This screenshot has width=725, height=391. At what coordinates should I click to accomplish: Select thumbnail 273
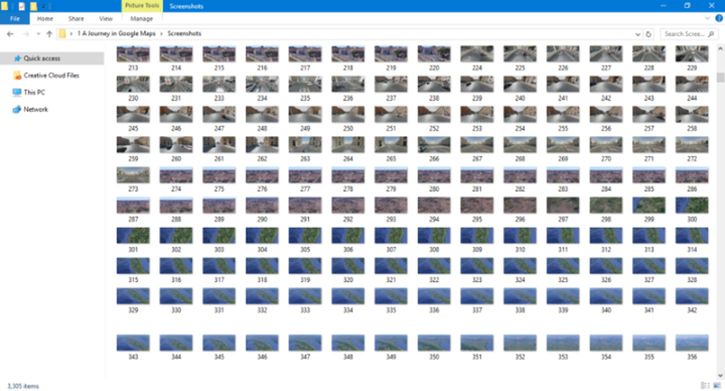coord(133,175)
